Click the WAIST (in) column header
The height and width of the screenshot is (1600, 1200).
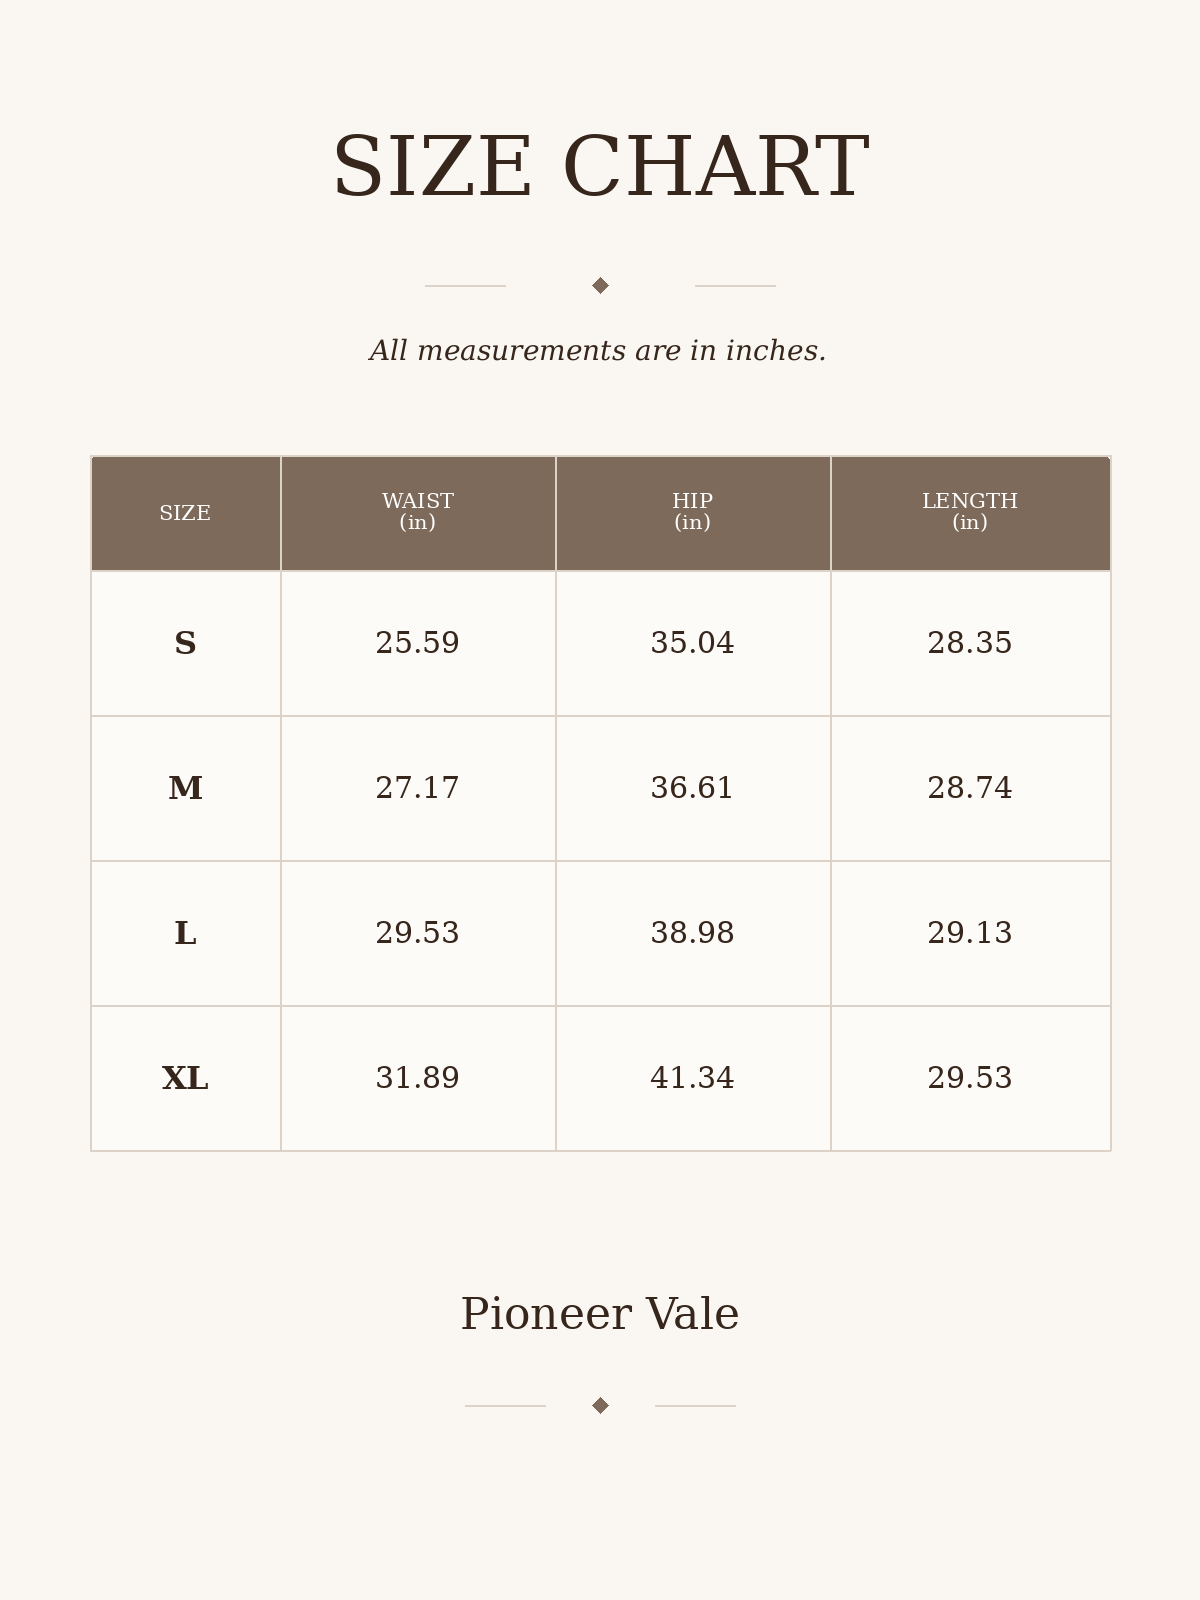point(418,514)
